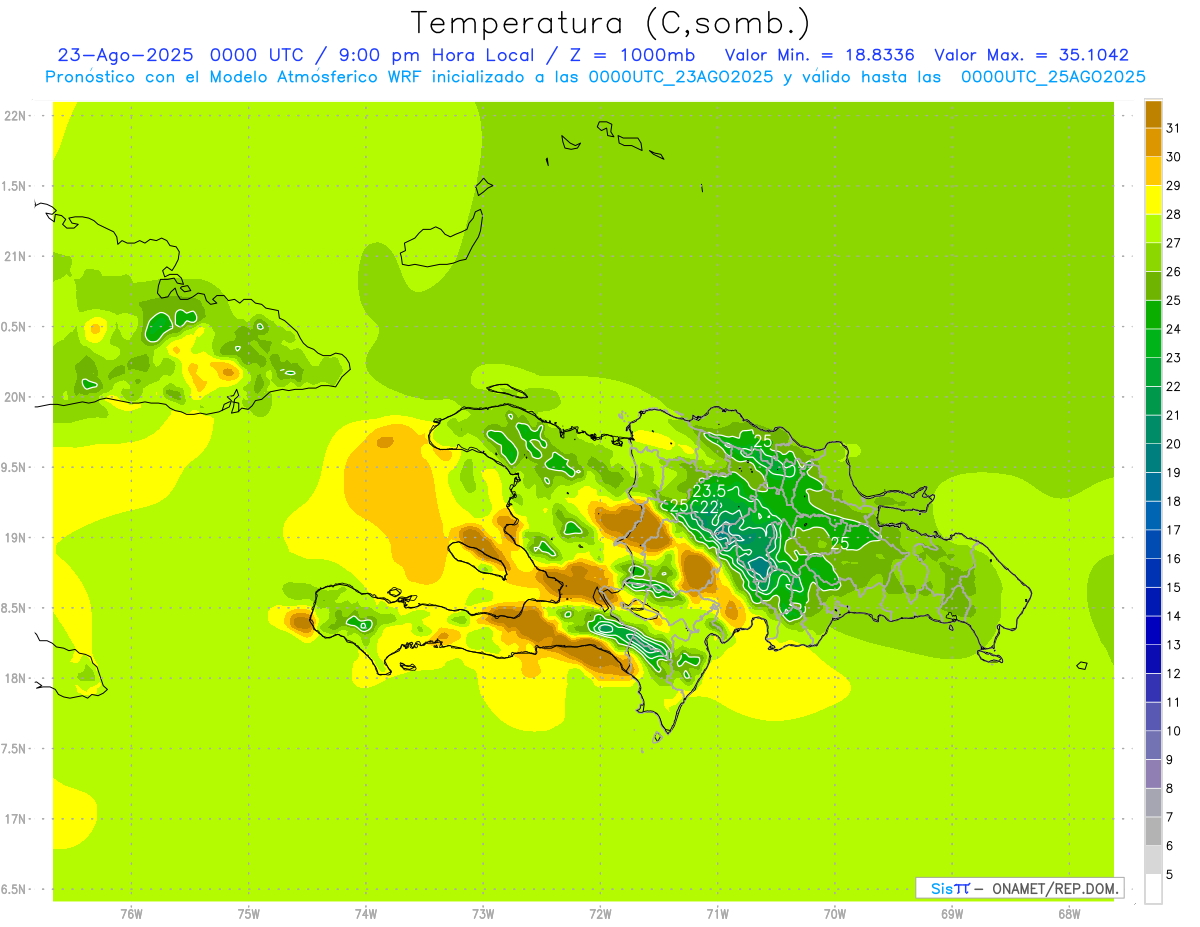The image size is (1200, 927).
Task: Select the date text '23-Ago-2025'
Action: [125, 55]
